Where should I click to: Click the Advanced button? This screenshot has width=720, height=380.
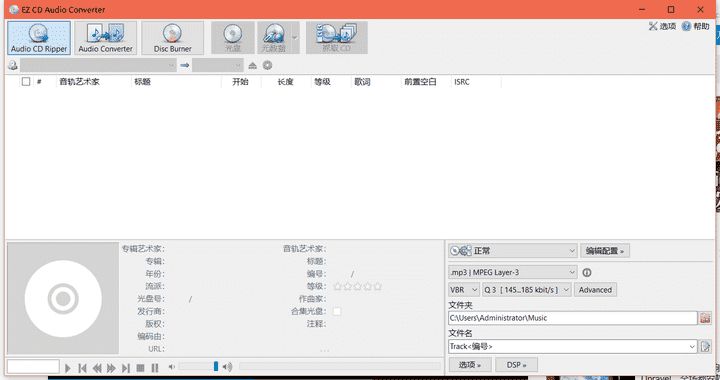[x=595, y=290]
